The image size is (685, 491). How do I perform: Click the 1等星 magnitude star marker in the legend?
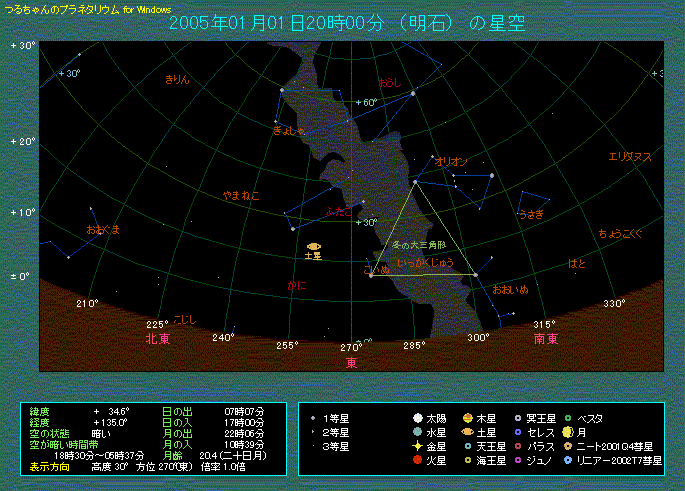[x=313, y=418]
